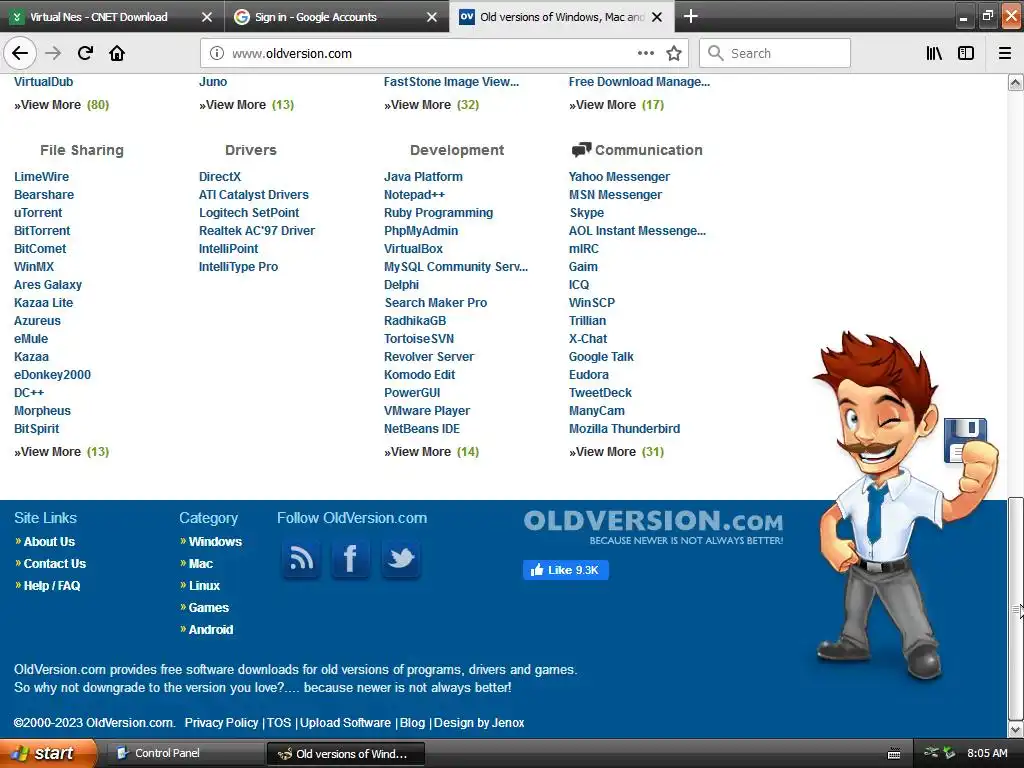Viewport: 1024px width, 768px height.
Task: Open the Skype link
Action: pyautogui.click(x=586, y=212)
